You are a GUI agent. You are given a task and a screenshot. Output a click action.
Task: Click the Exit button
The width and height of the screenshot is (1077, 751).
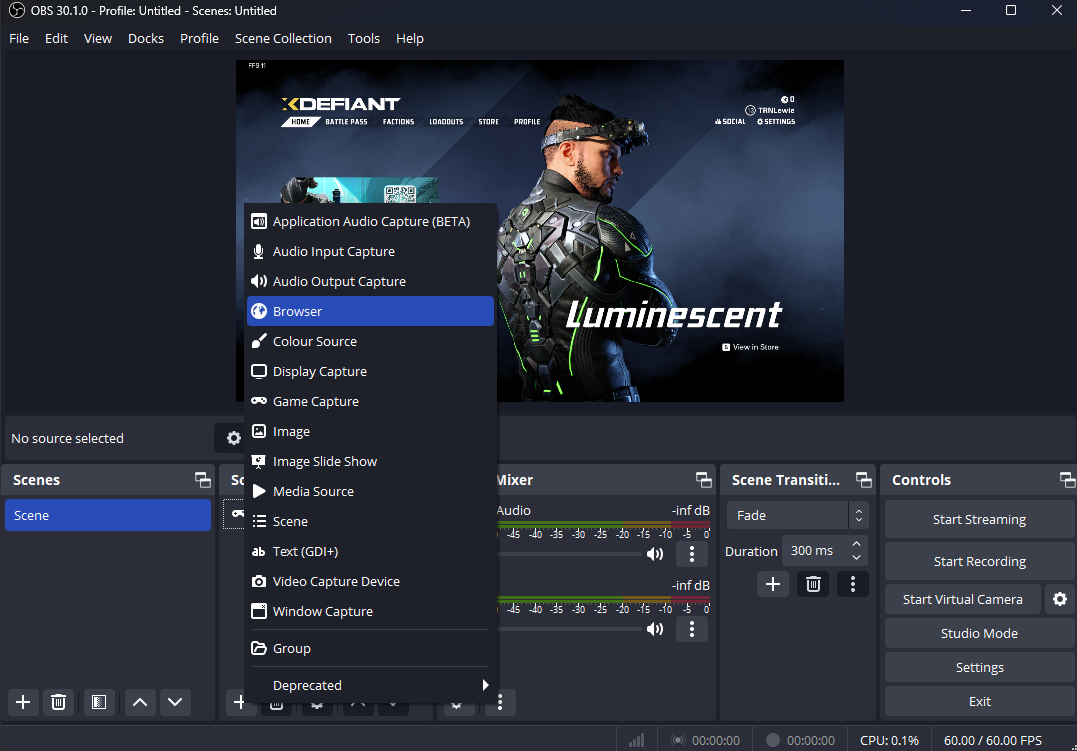tap(979, 702)
